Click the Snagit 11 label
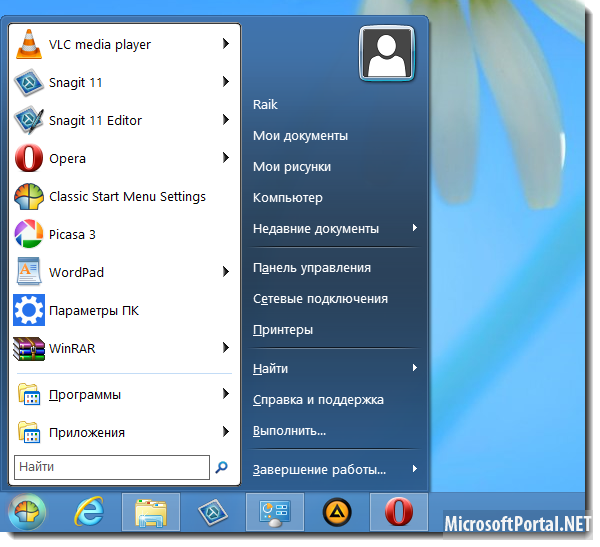 75,82
